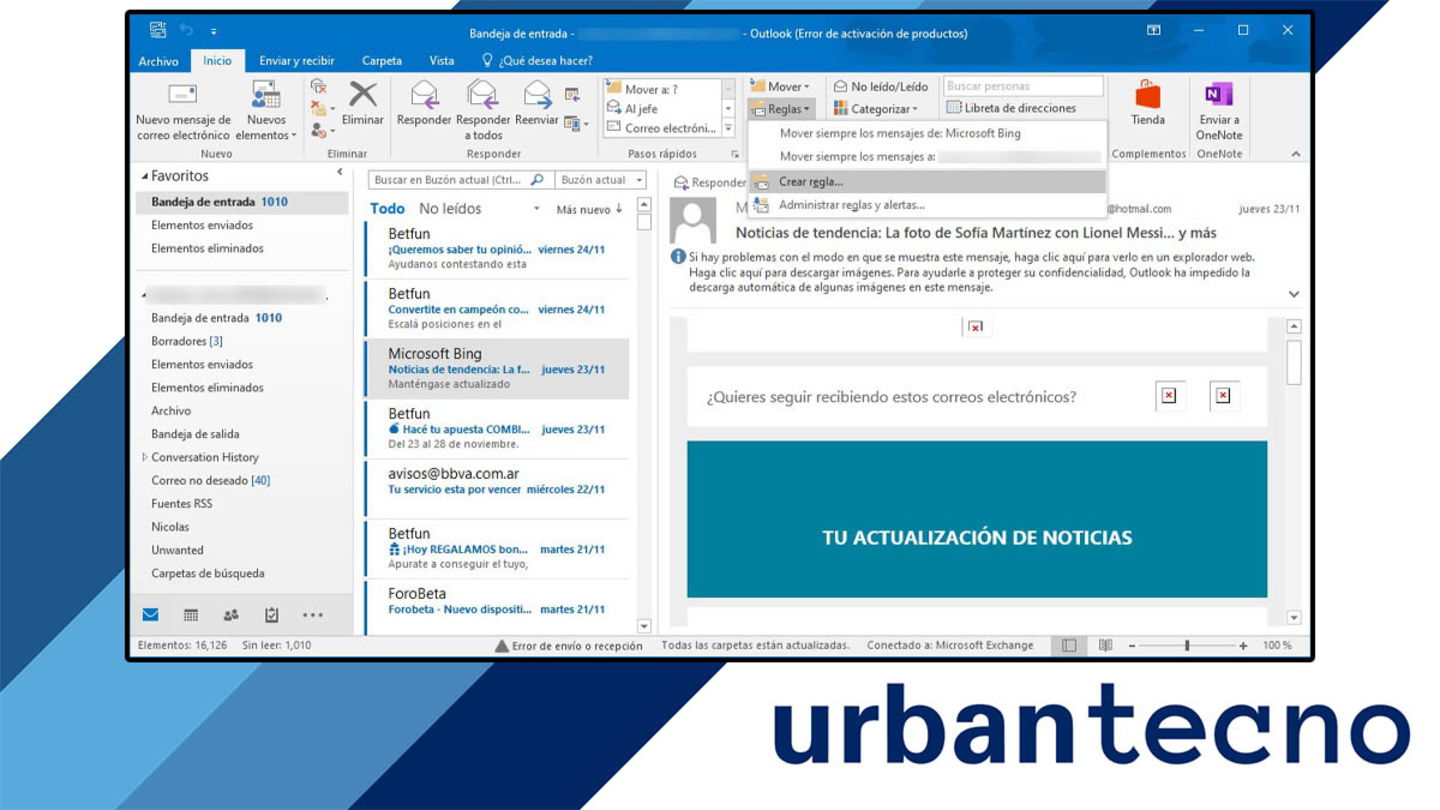The height and width of the screenshot is (810, 1440).
Task: Switch to Tasks view icon
Action: pos(271,615)
